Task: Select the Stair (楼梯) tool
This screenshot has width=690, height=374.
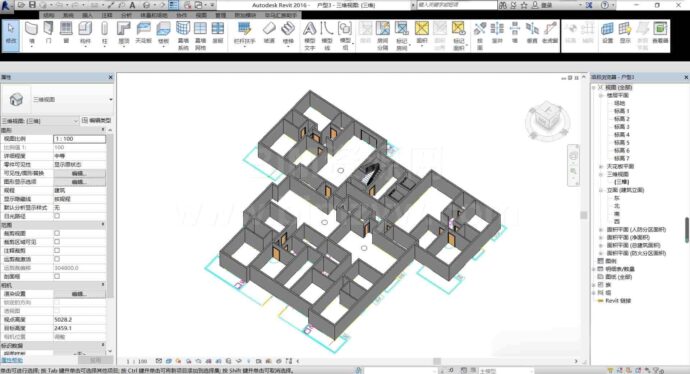Action: (288, 33)
